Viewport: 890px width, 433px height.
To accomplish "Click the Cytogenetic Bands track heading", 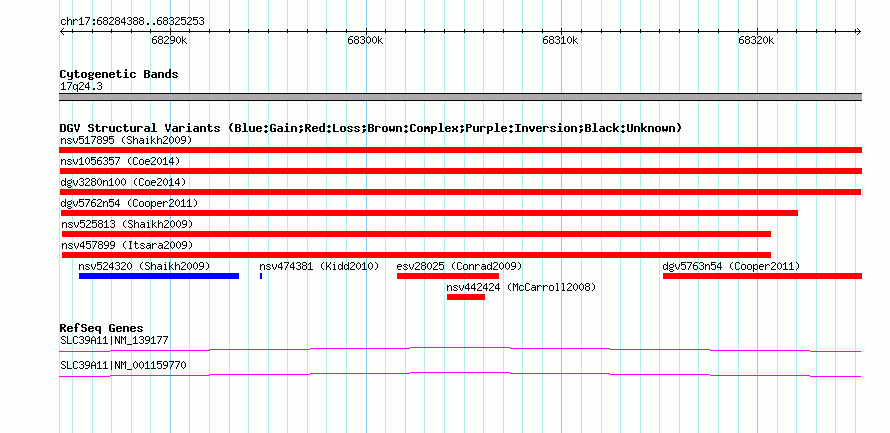I will pyautogui.click(x=119, y=74).
